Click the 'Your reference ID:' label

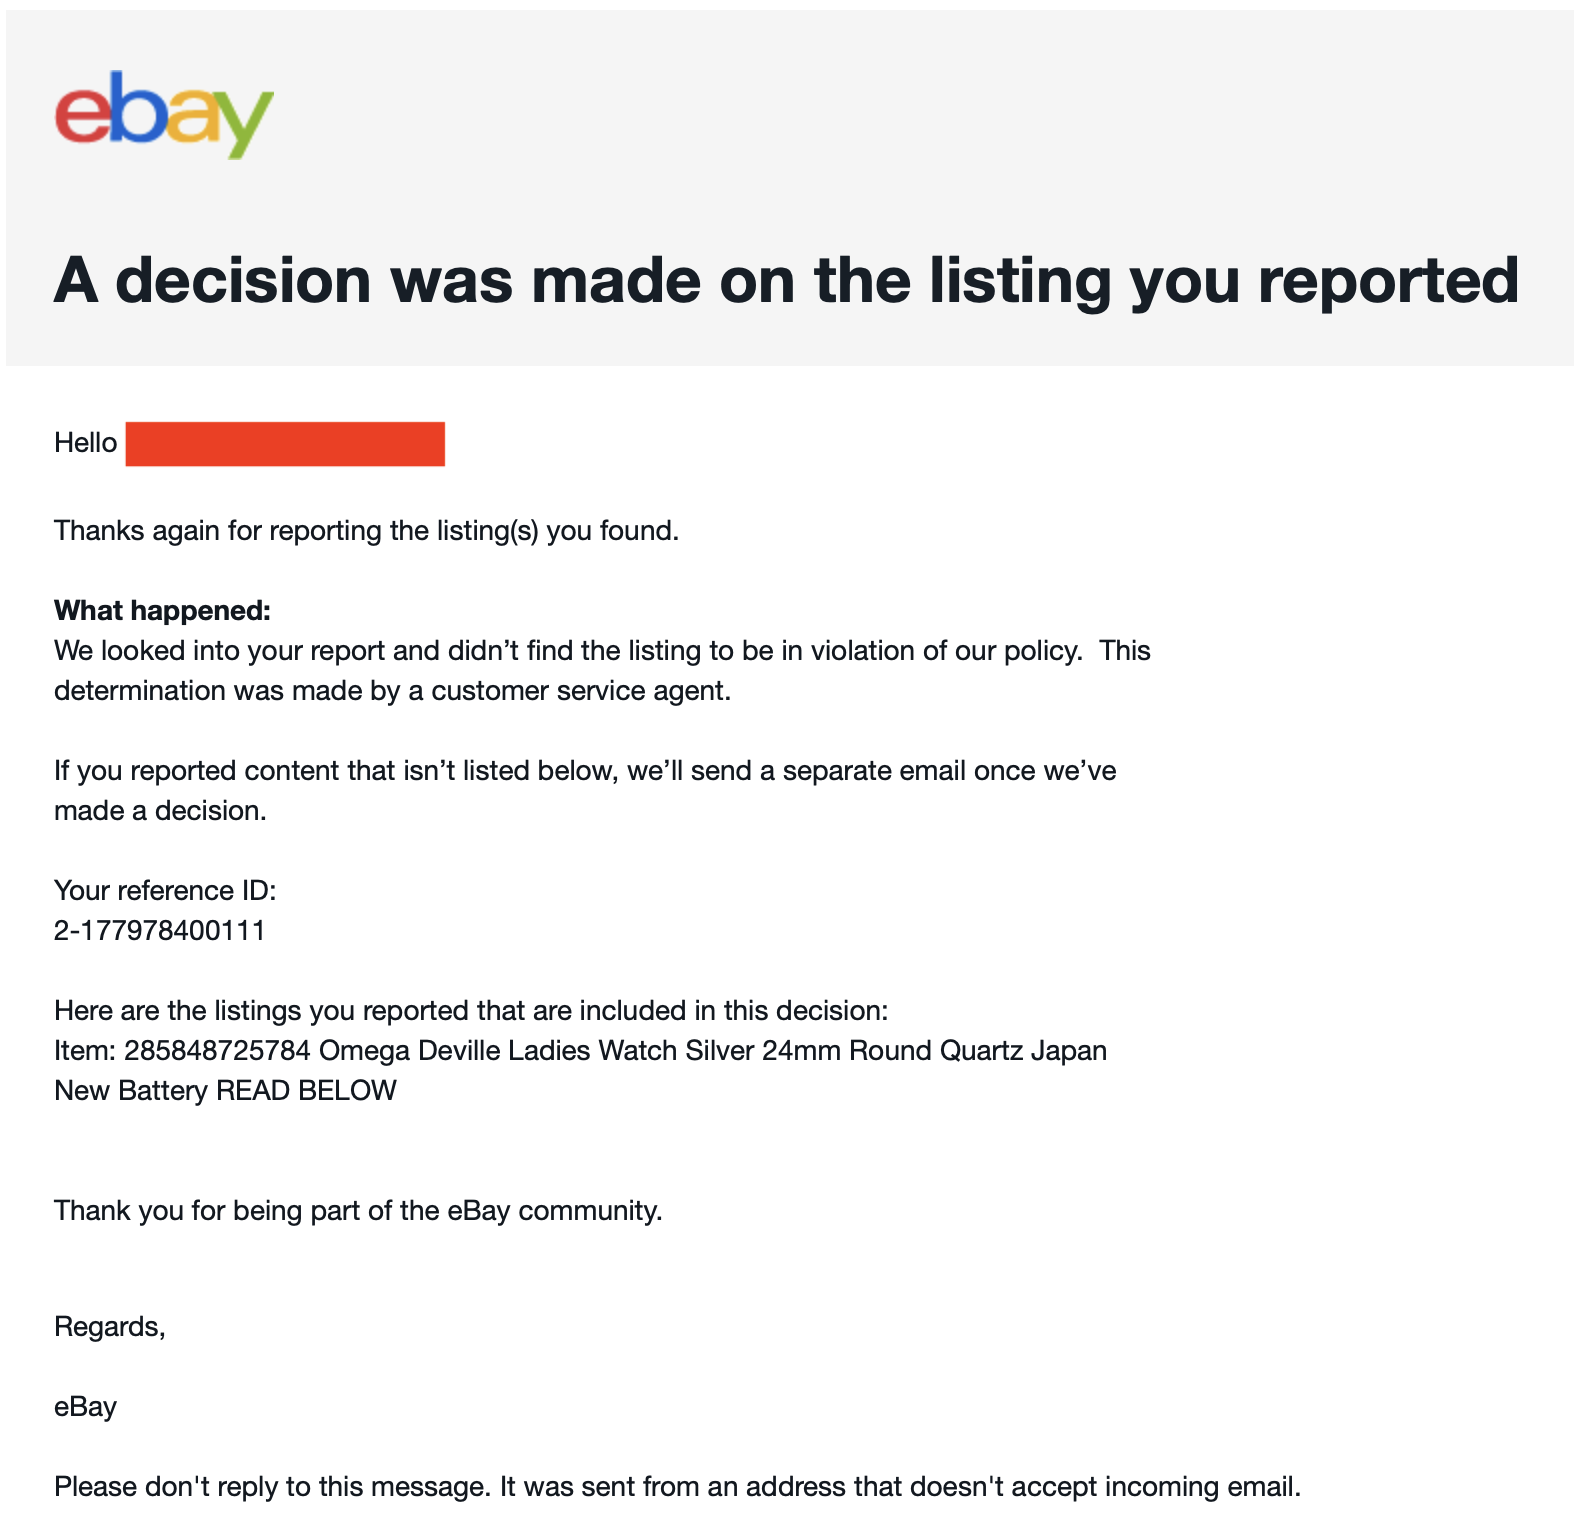click(x=165, y=891)
